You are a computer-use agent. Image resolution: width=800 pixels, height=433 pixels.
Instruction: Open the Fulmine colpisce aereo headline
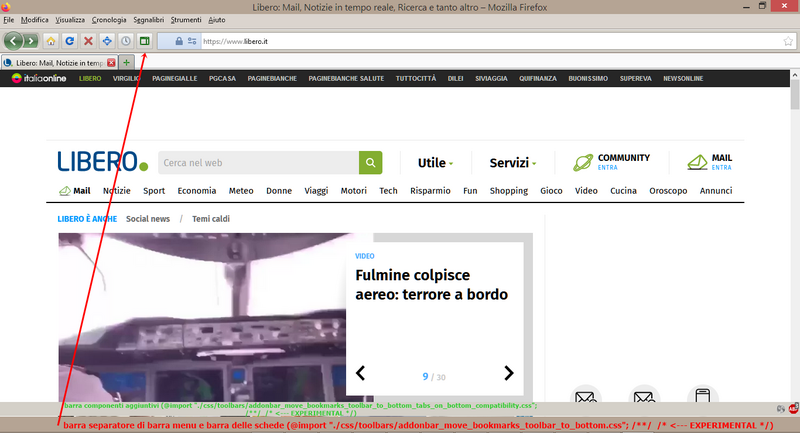click(432, 285)
